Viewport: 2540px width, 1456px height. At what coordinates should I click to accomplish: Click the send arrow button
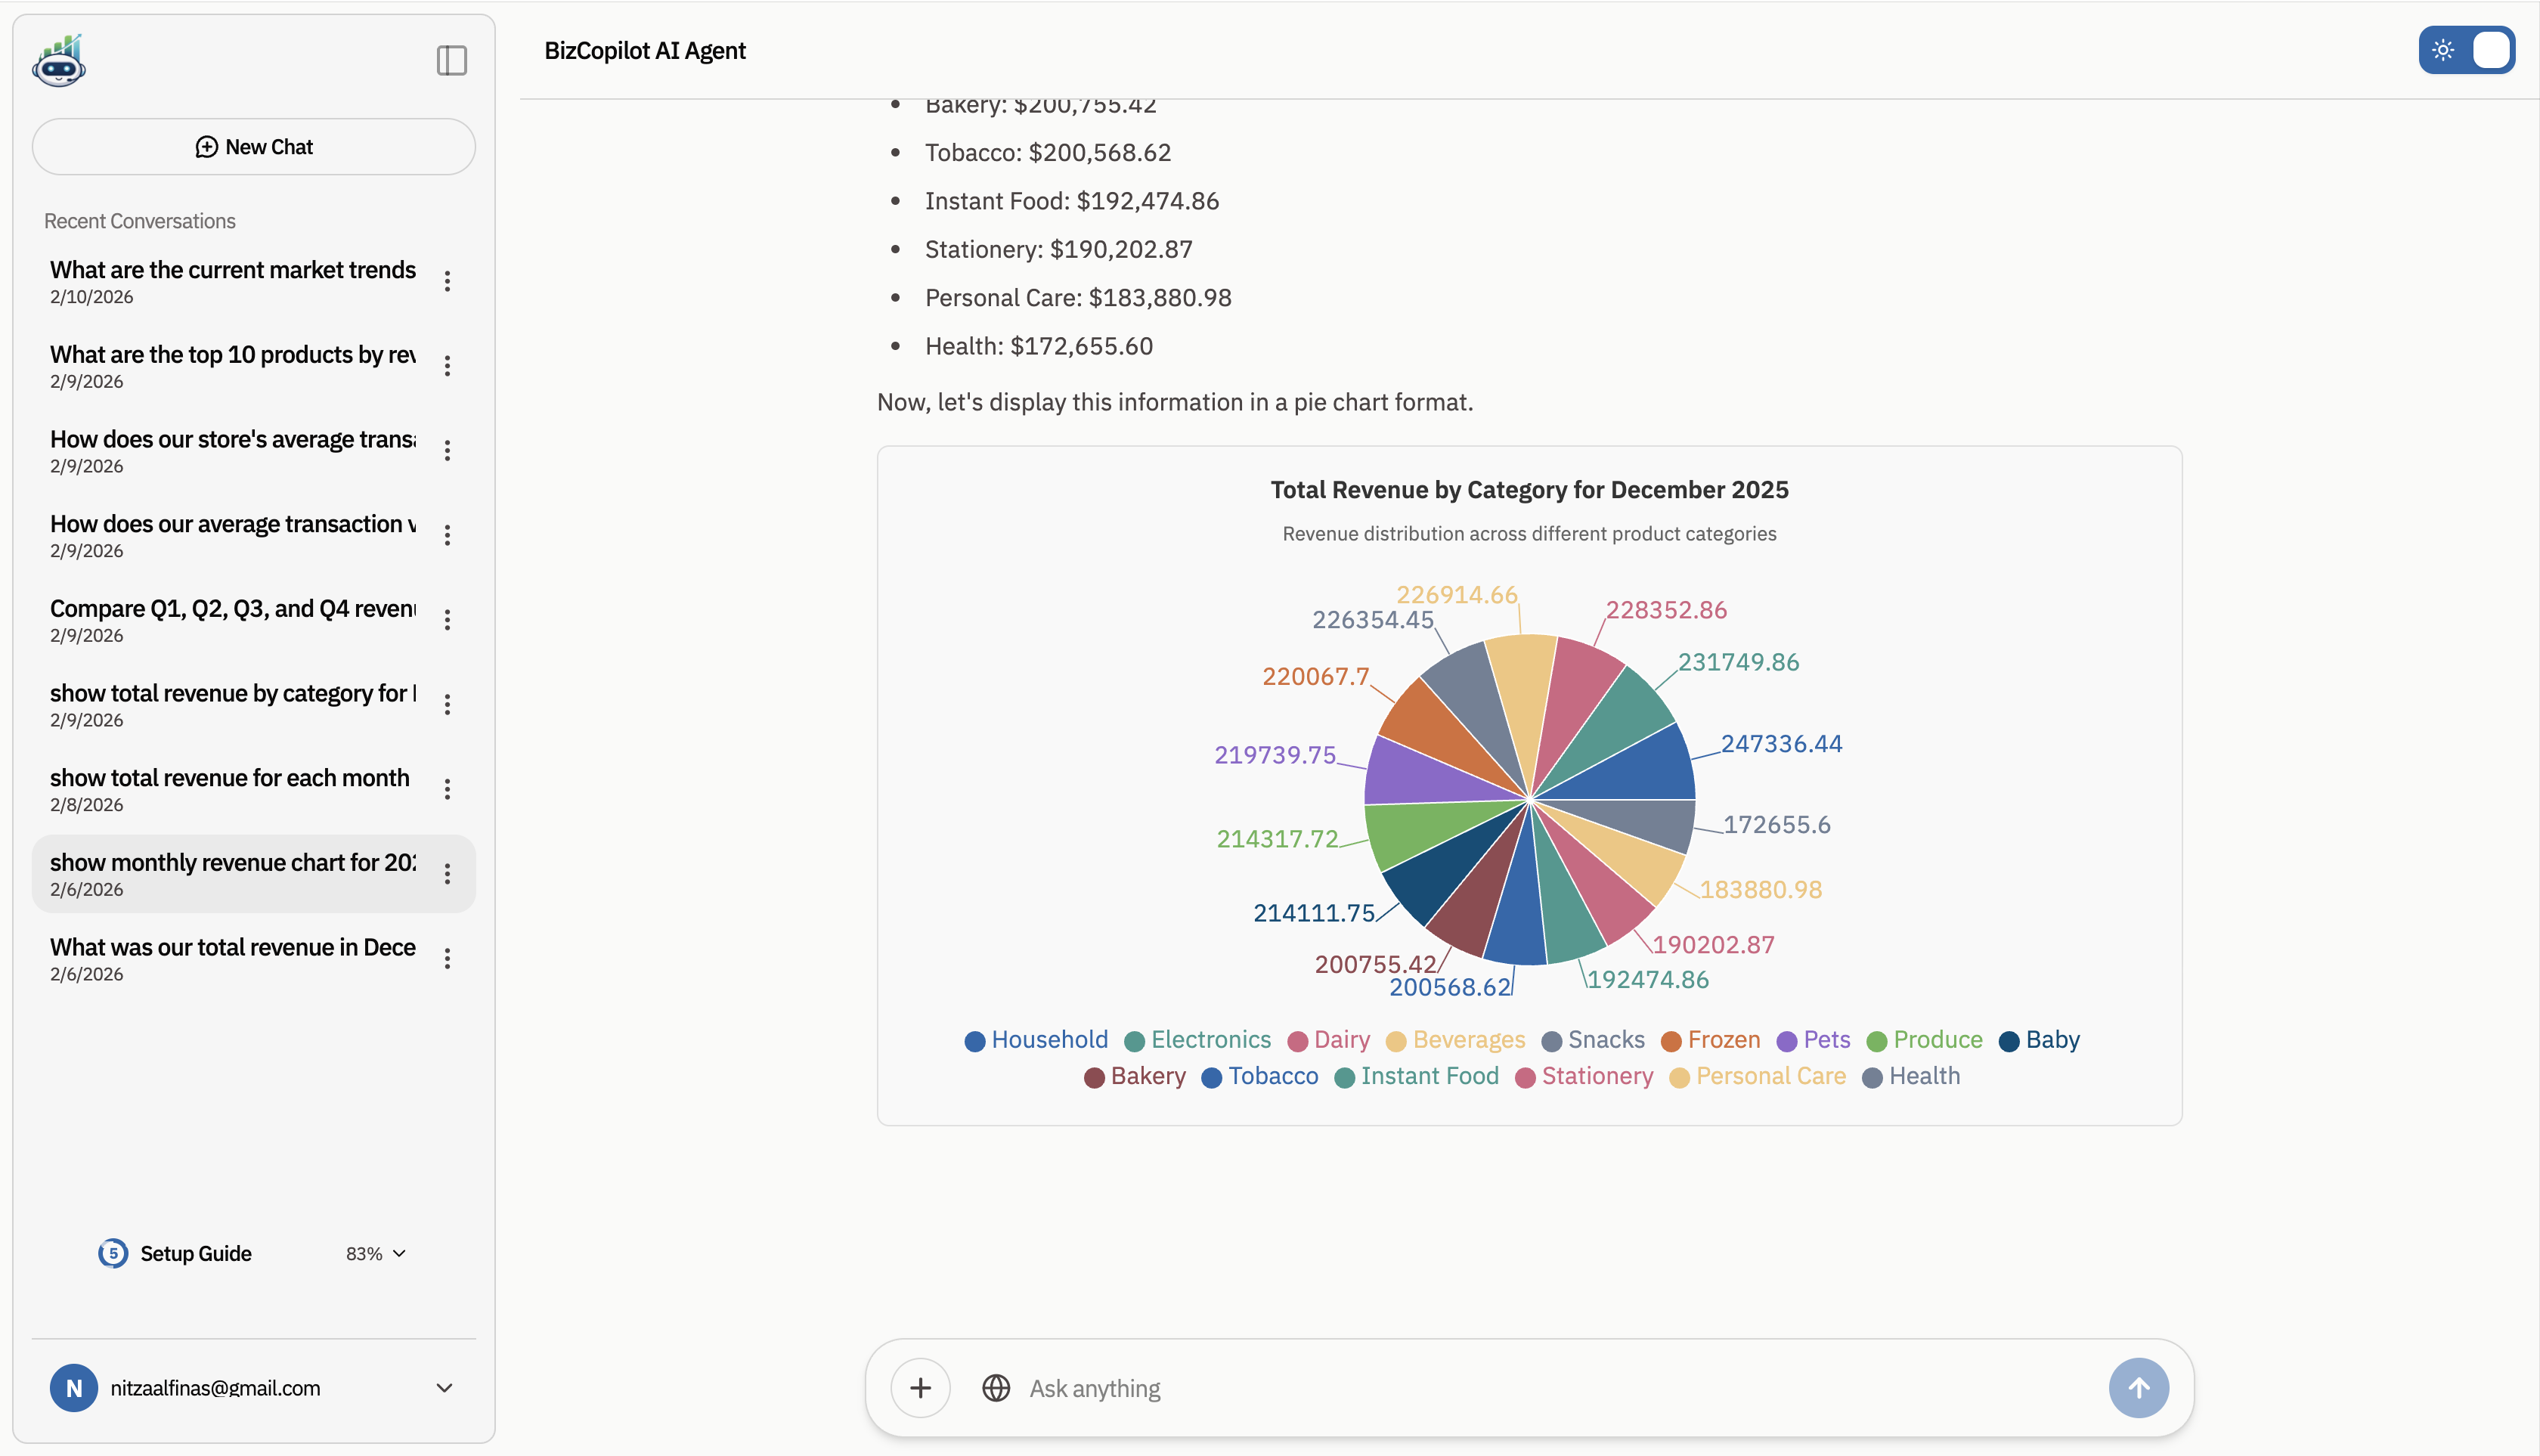click(2138, 1387)
